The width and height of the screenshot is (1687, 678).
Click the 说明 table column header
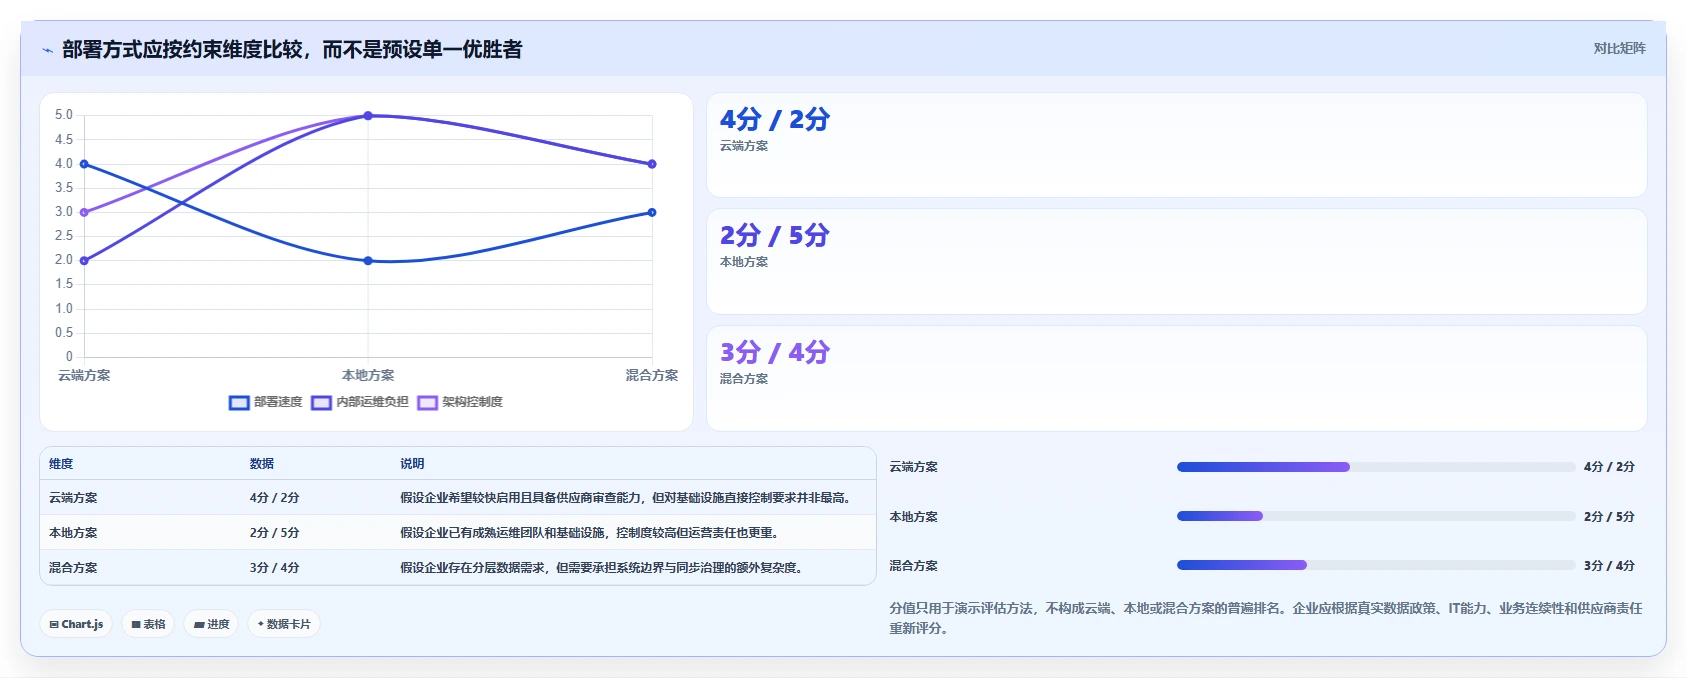412,464
